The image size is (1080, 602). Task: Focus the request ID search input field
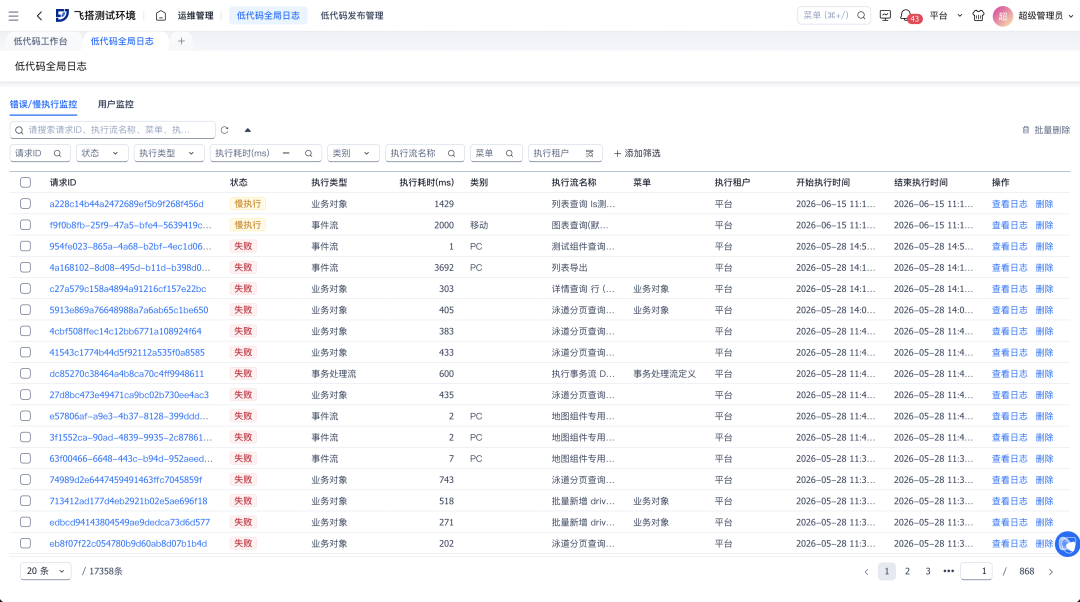(x=112, y=129)
